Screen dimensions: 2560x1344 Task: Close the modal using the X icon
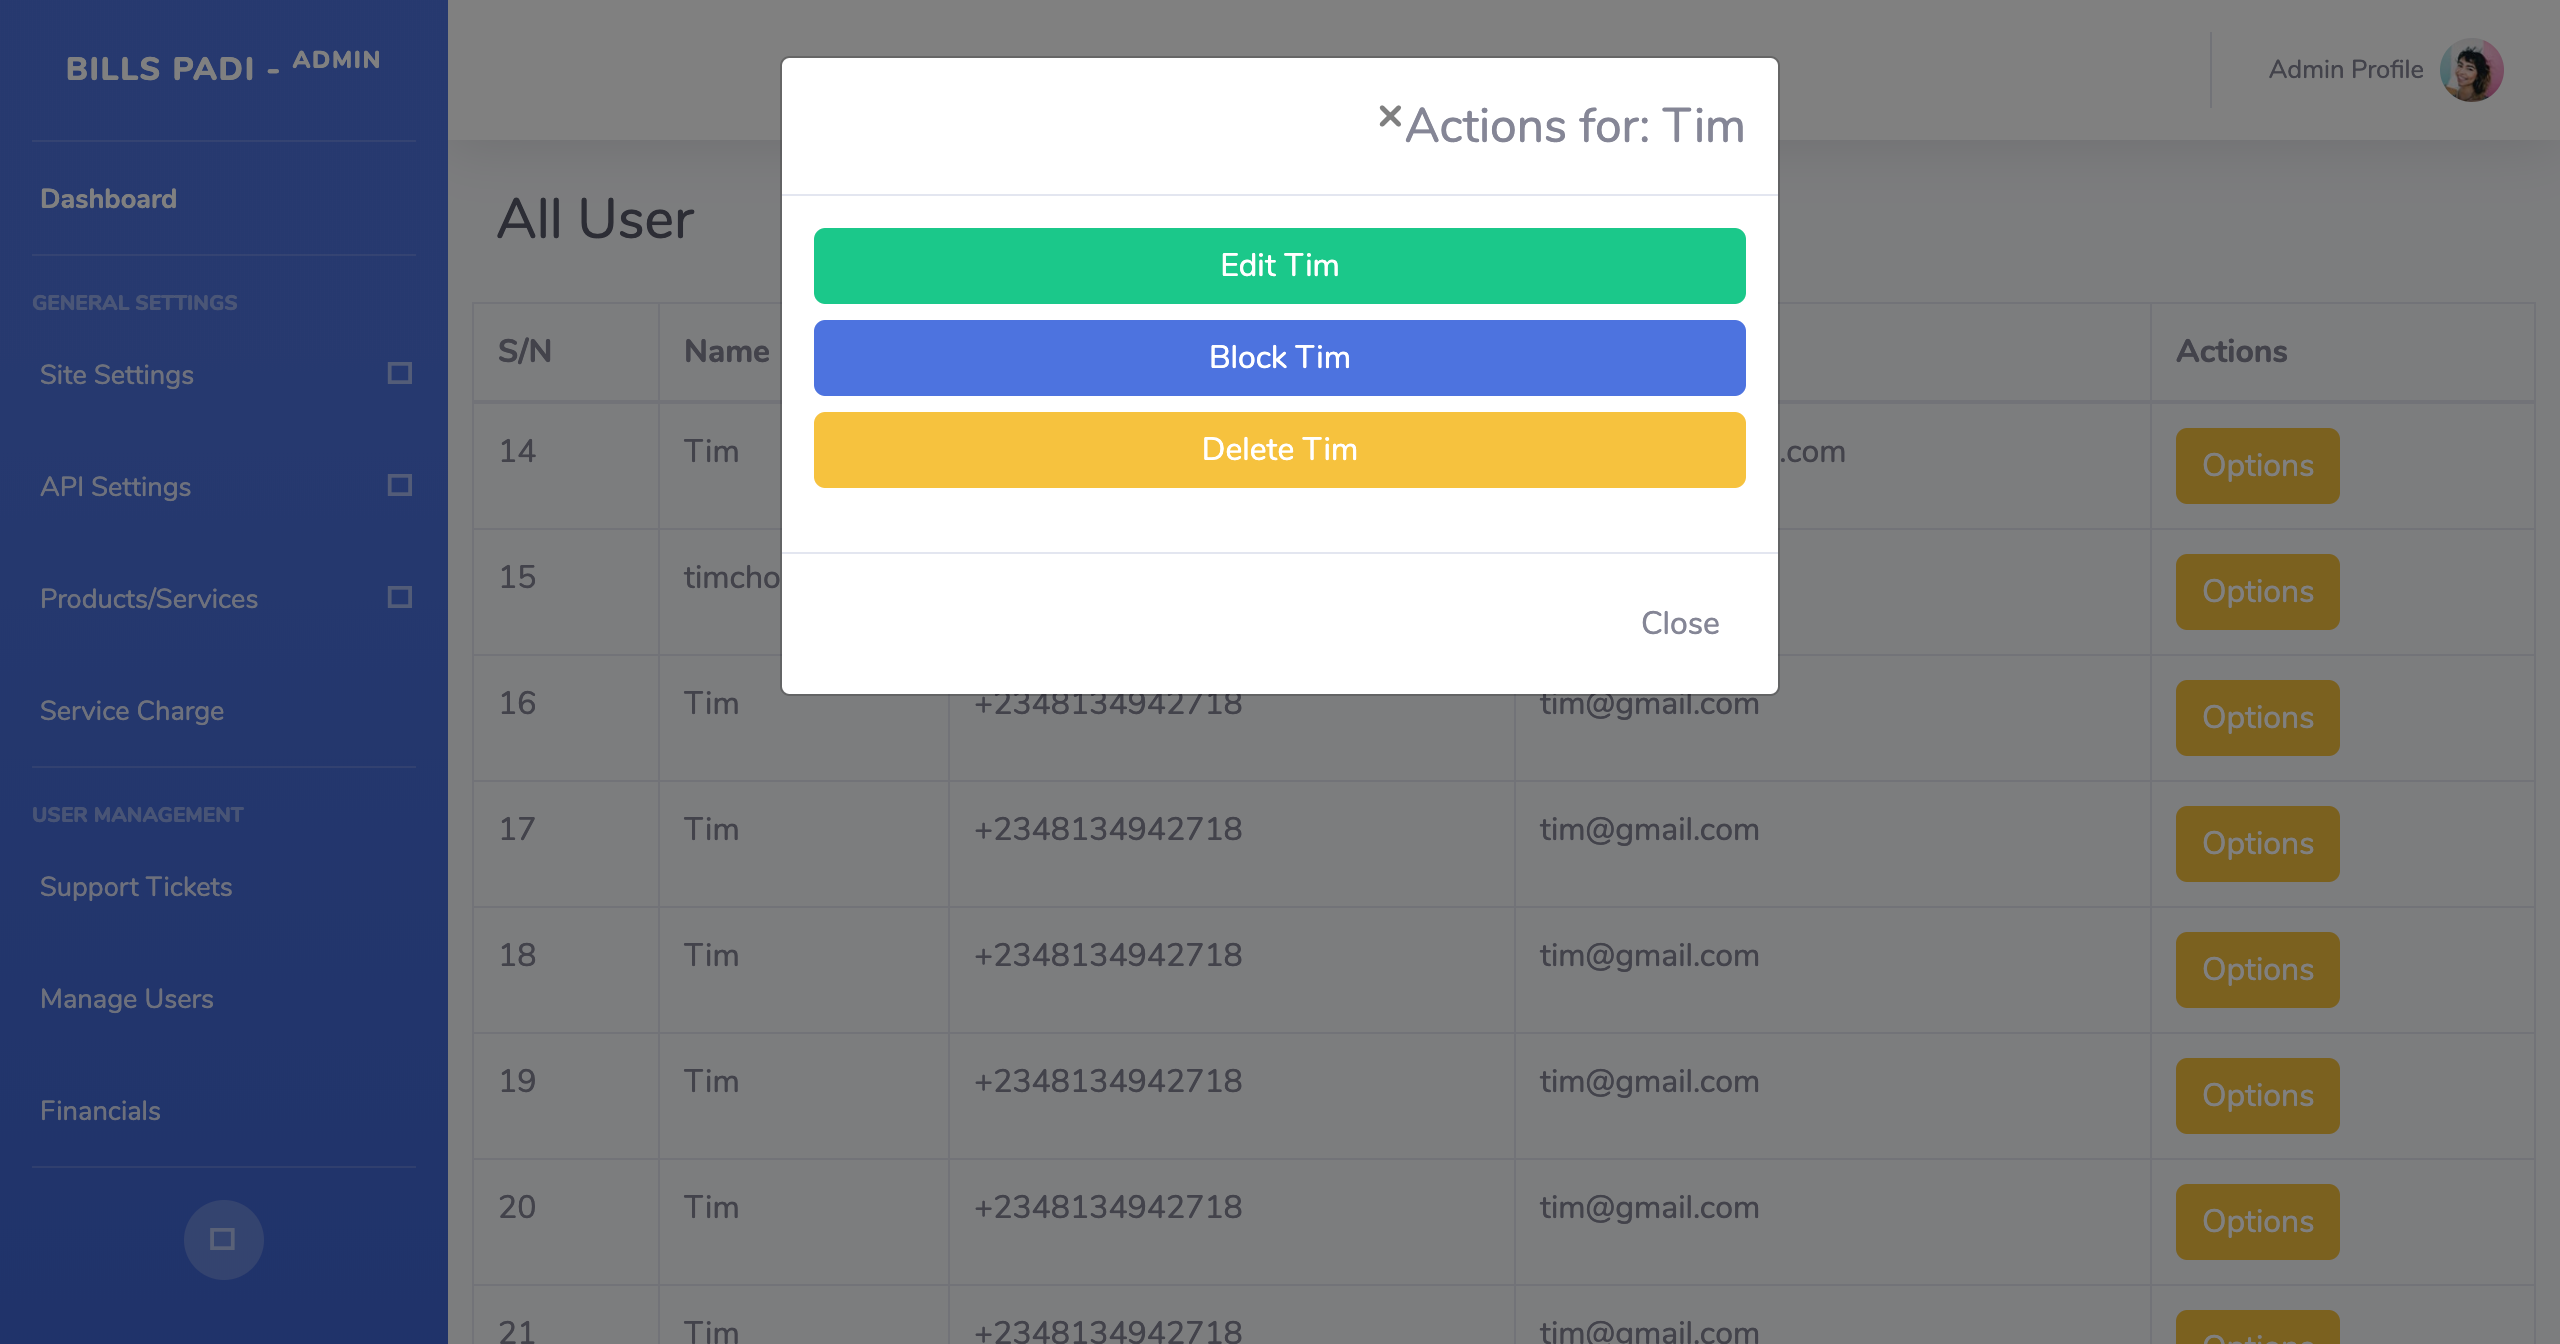point(1390,116)
